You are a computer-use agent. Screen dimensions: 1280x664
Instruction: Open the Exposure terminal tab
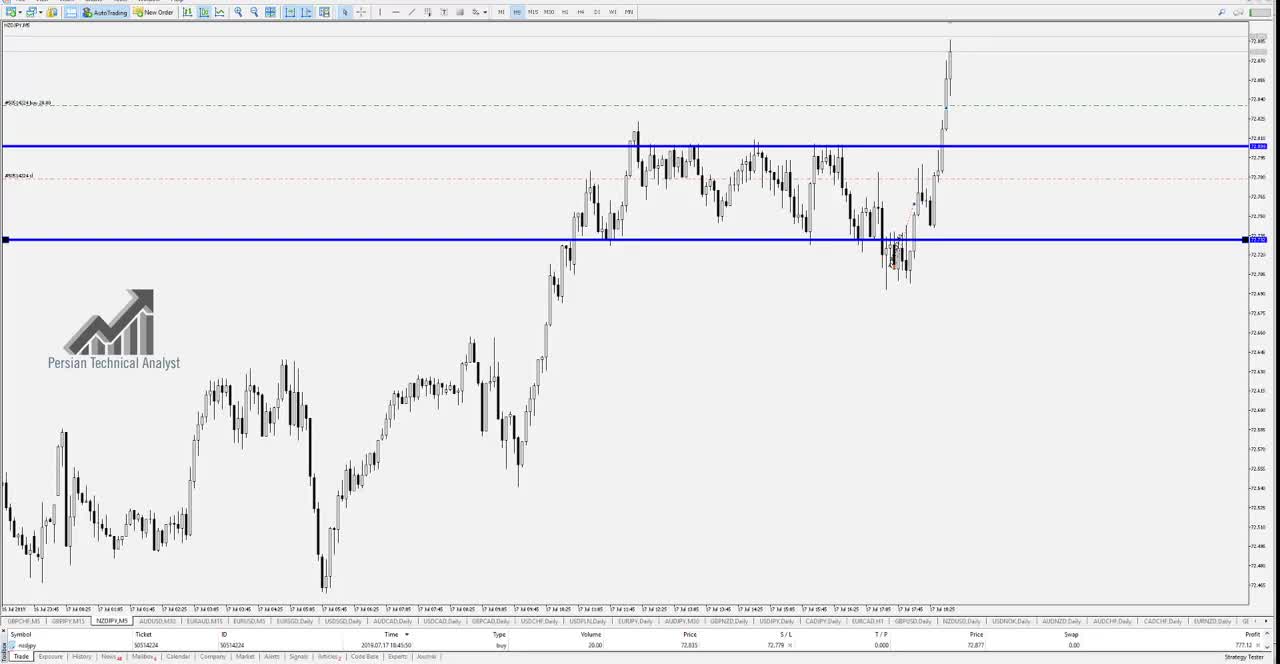pyautogui.click(x=50, y=656)
